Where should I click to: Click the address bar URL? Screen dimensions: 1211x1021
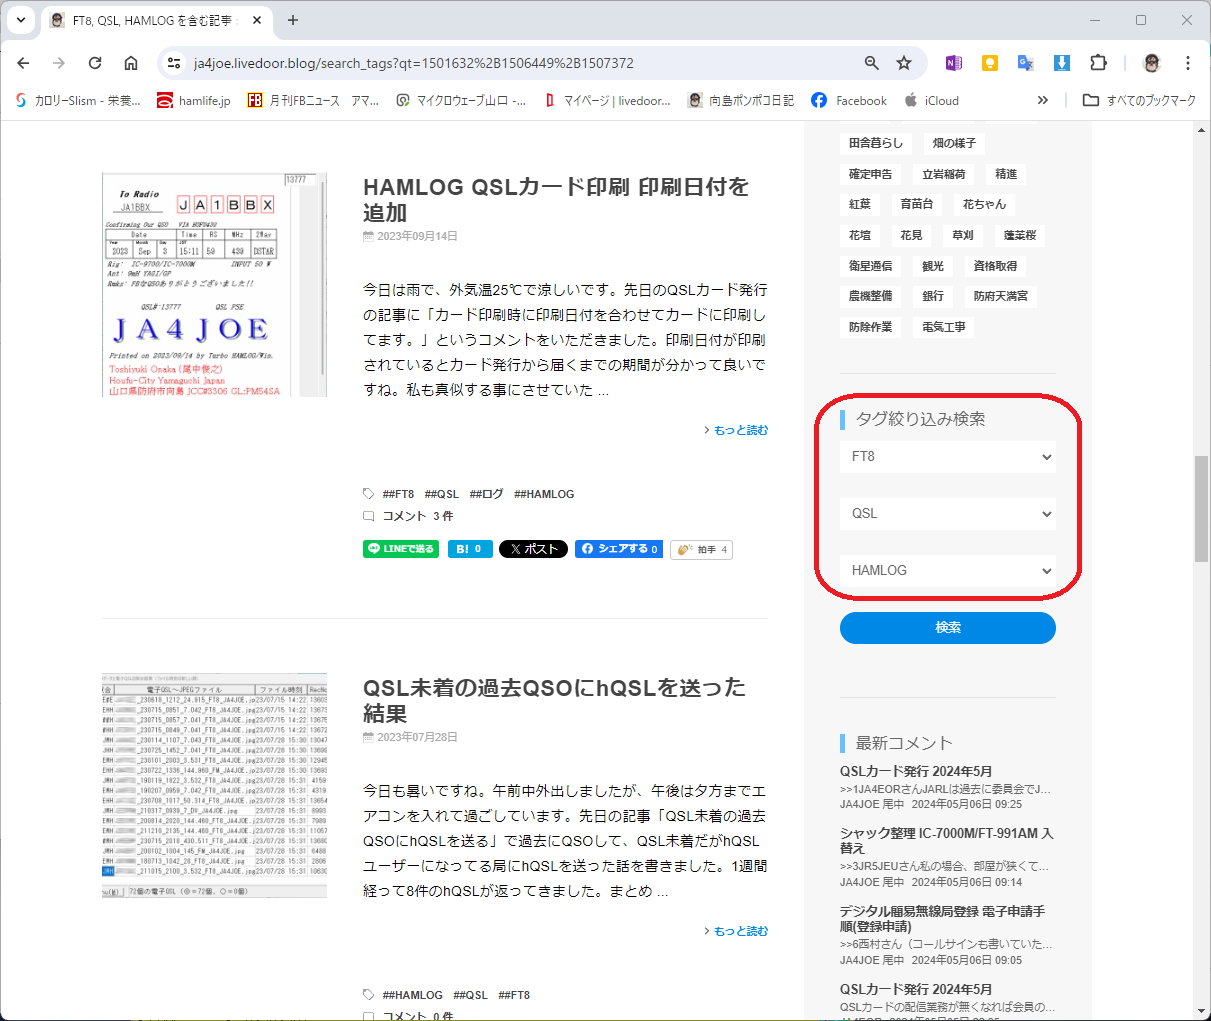tap(414, 63)
